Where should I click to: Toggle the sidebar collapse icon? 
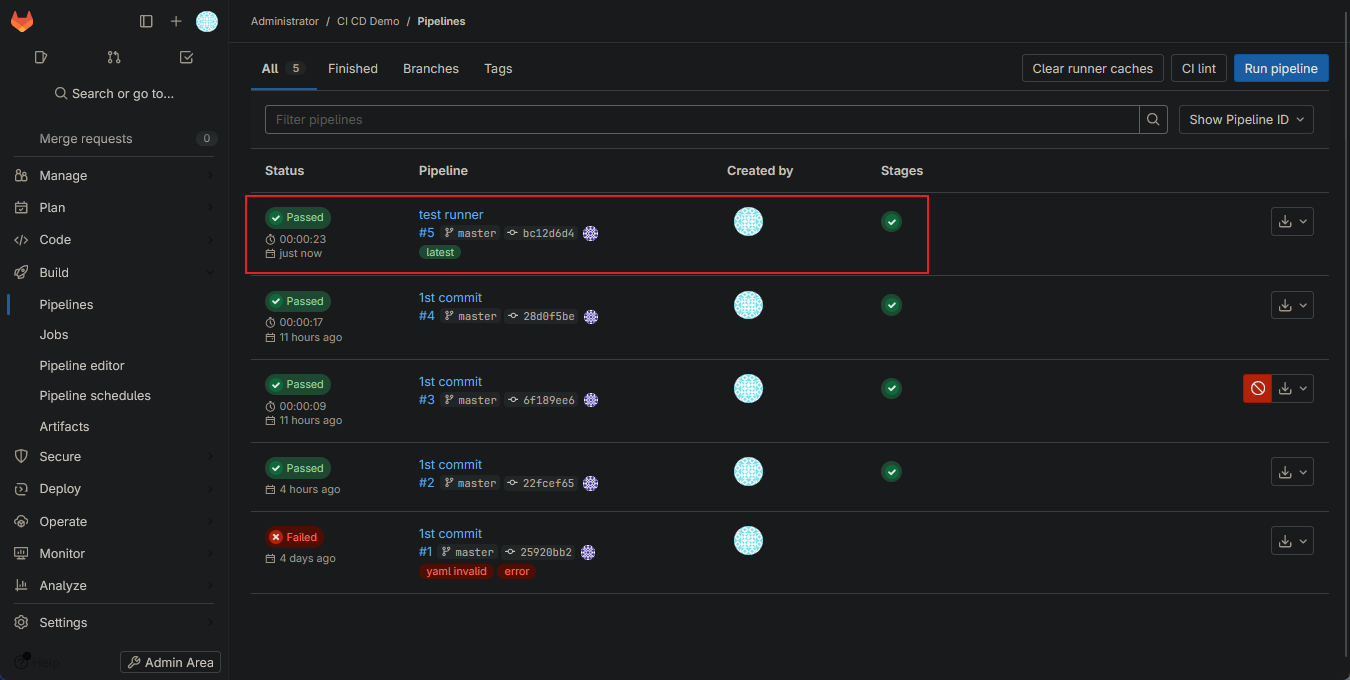[x=146, y=21]
